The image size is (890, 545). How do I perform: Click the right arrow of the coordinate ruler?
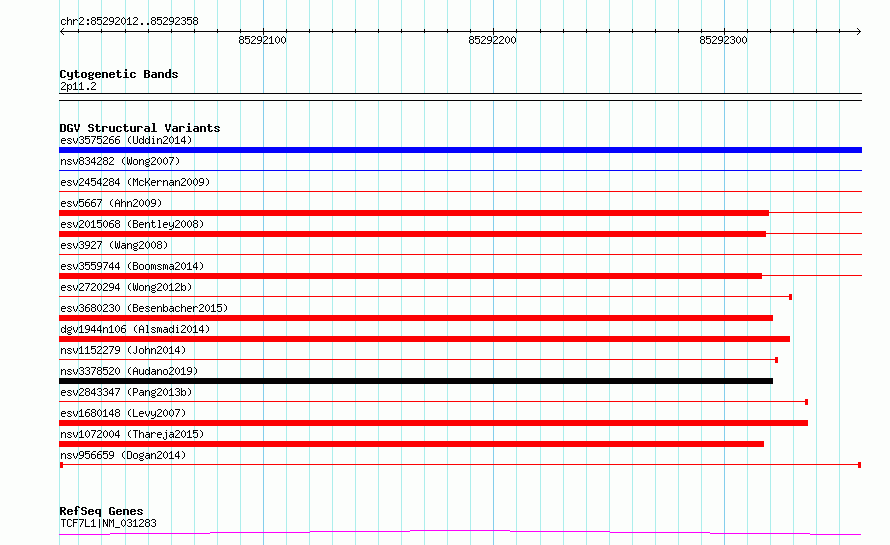[858, 32]
